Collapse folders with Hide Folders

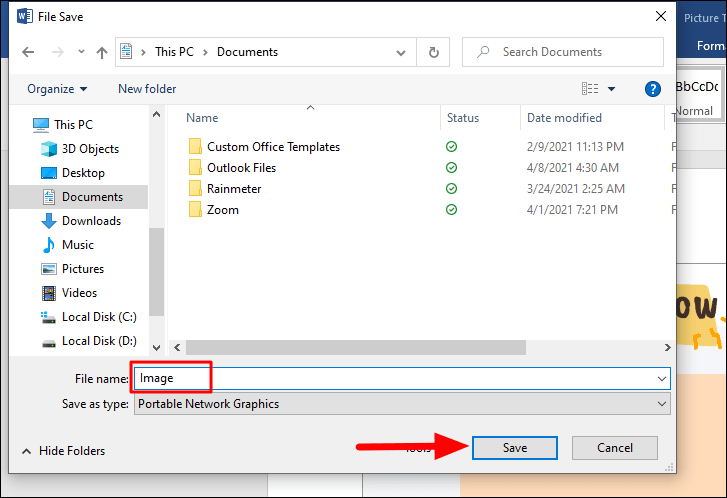coord(62,451)
